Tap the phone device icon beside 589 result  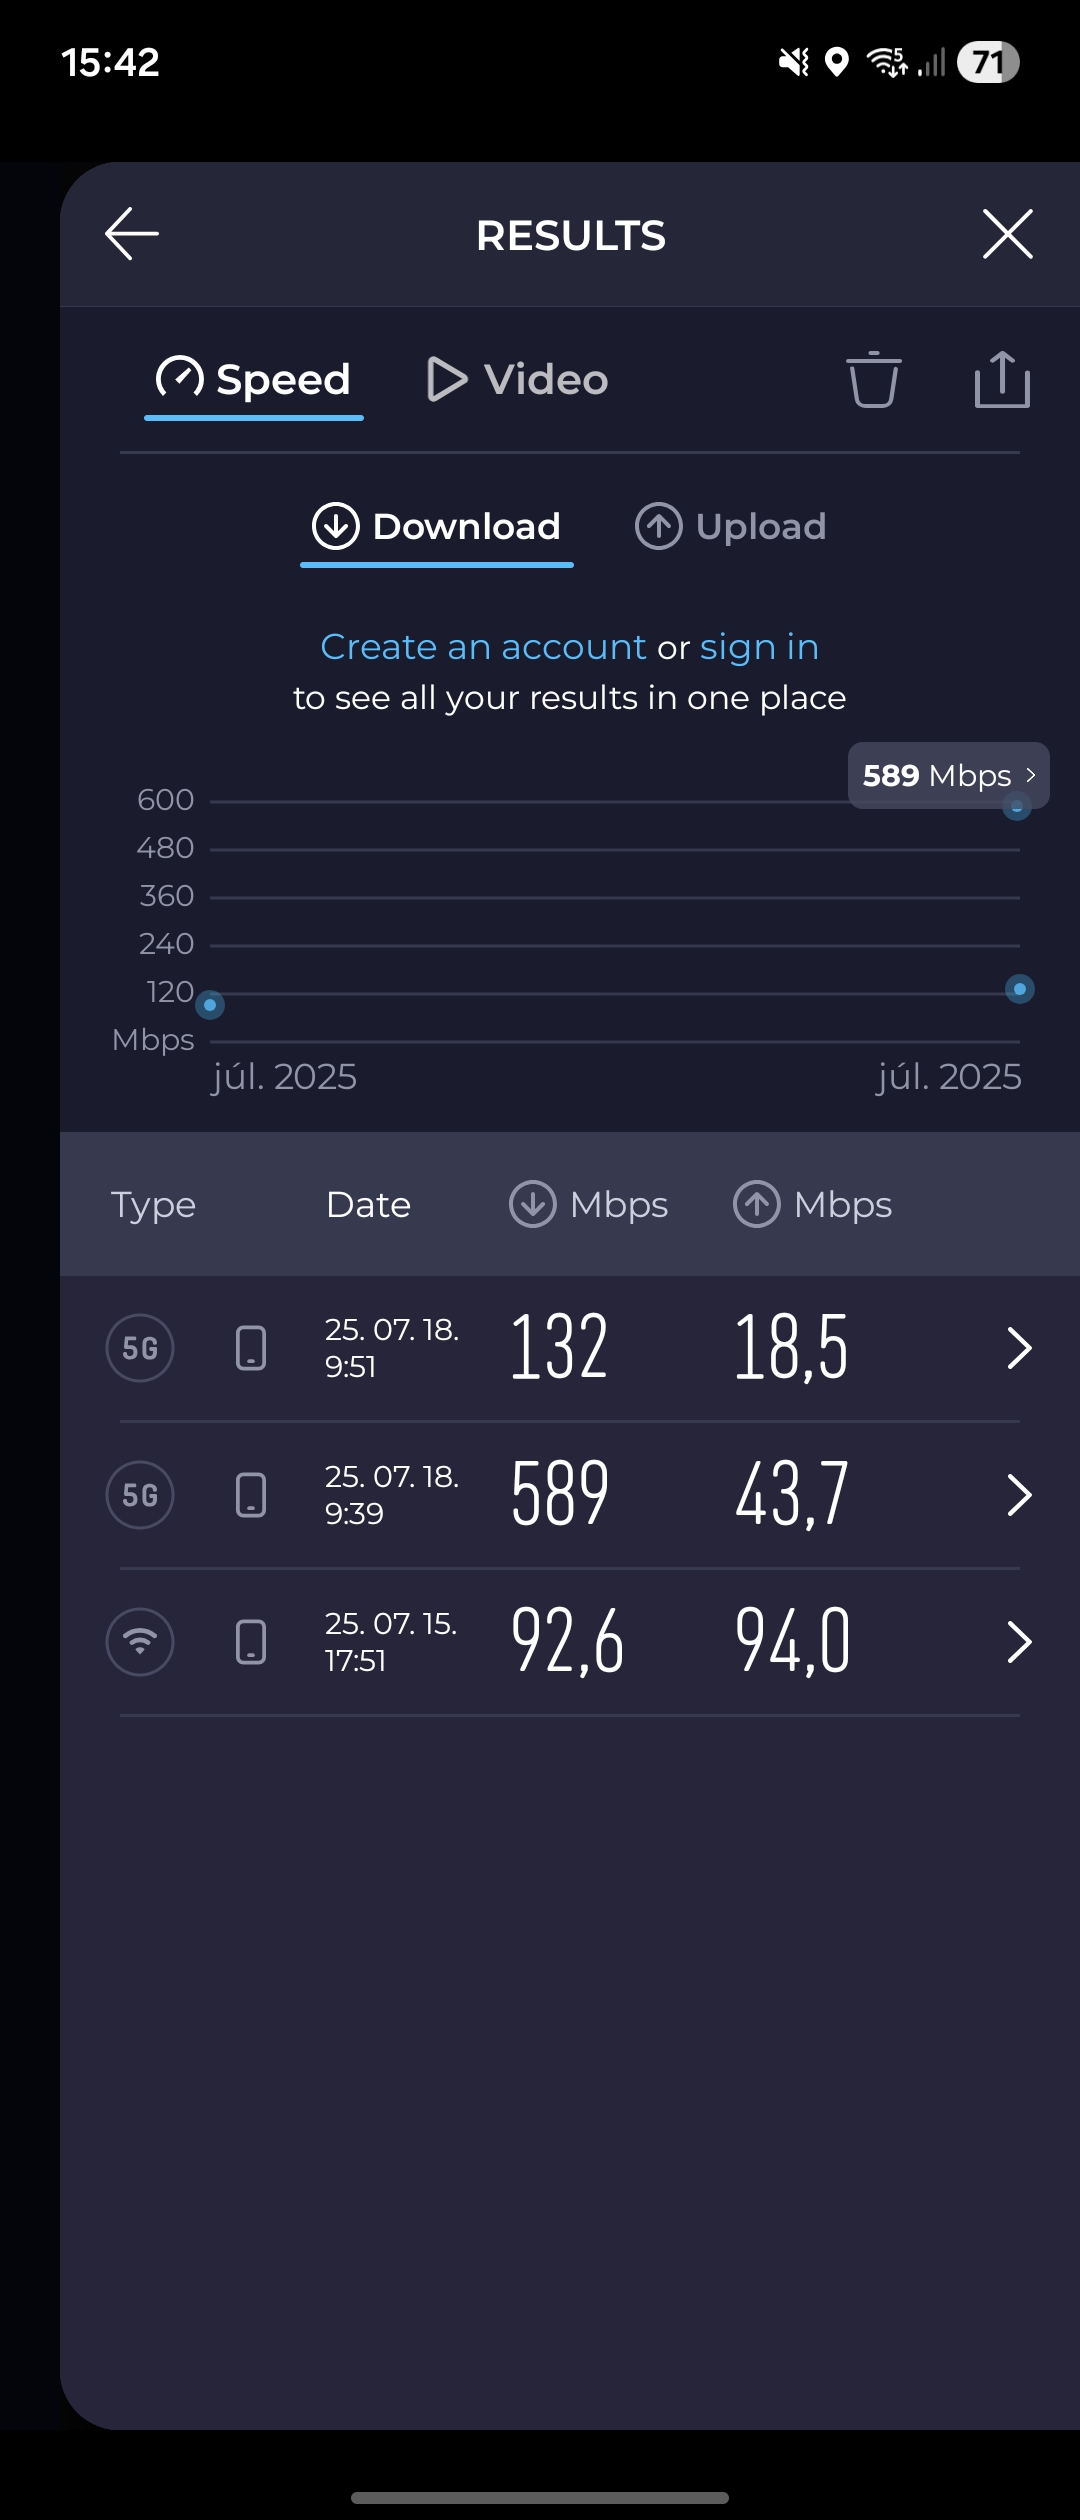[x=251, y=1495]
